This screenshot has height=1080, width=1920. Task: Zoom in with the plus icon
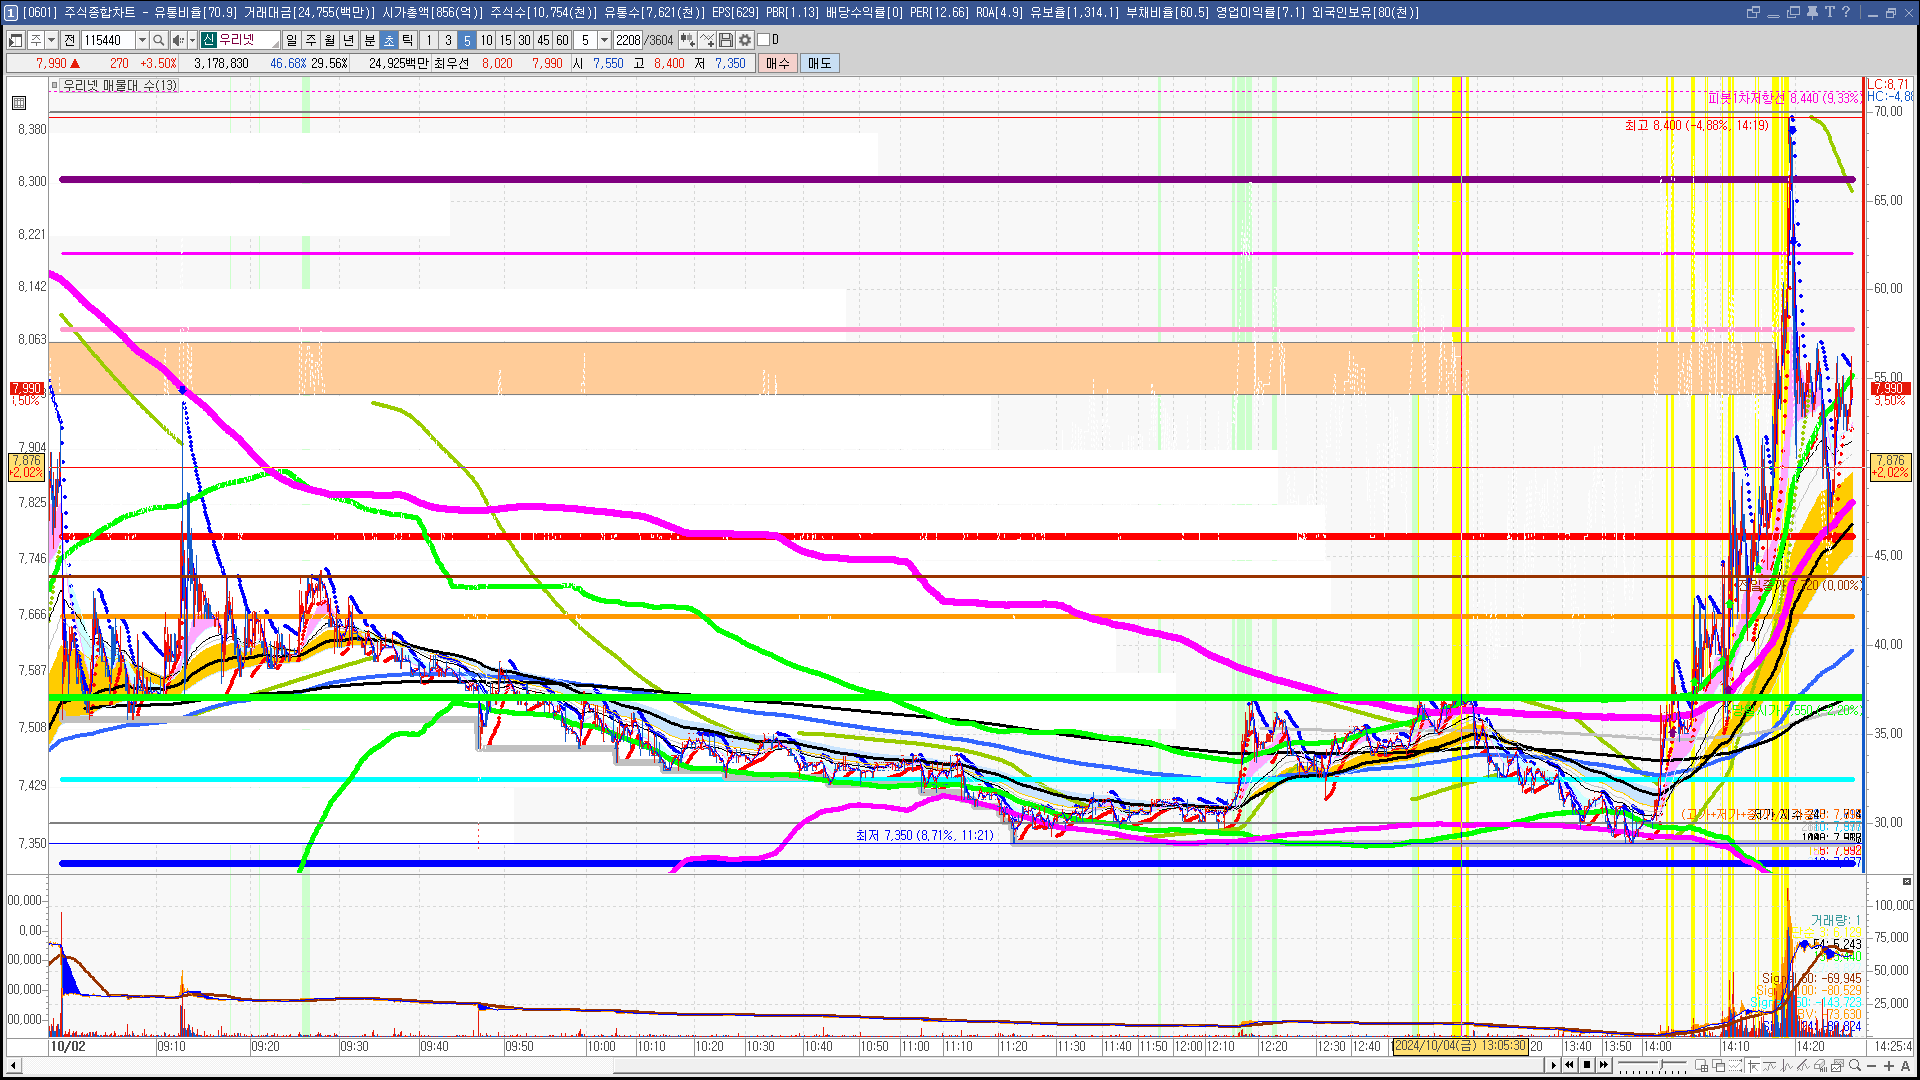point(1889,1065)
